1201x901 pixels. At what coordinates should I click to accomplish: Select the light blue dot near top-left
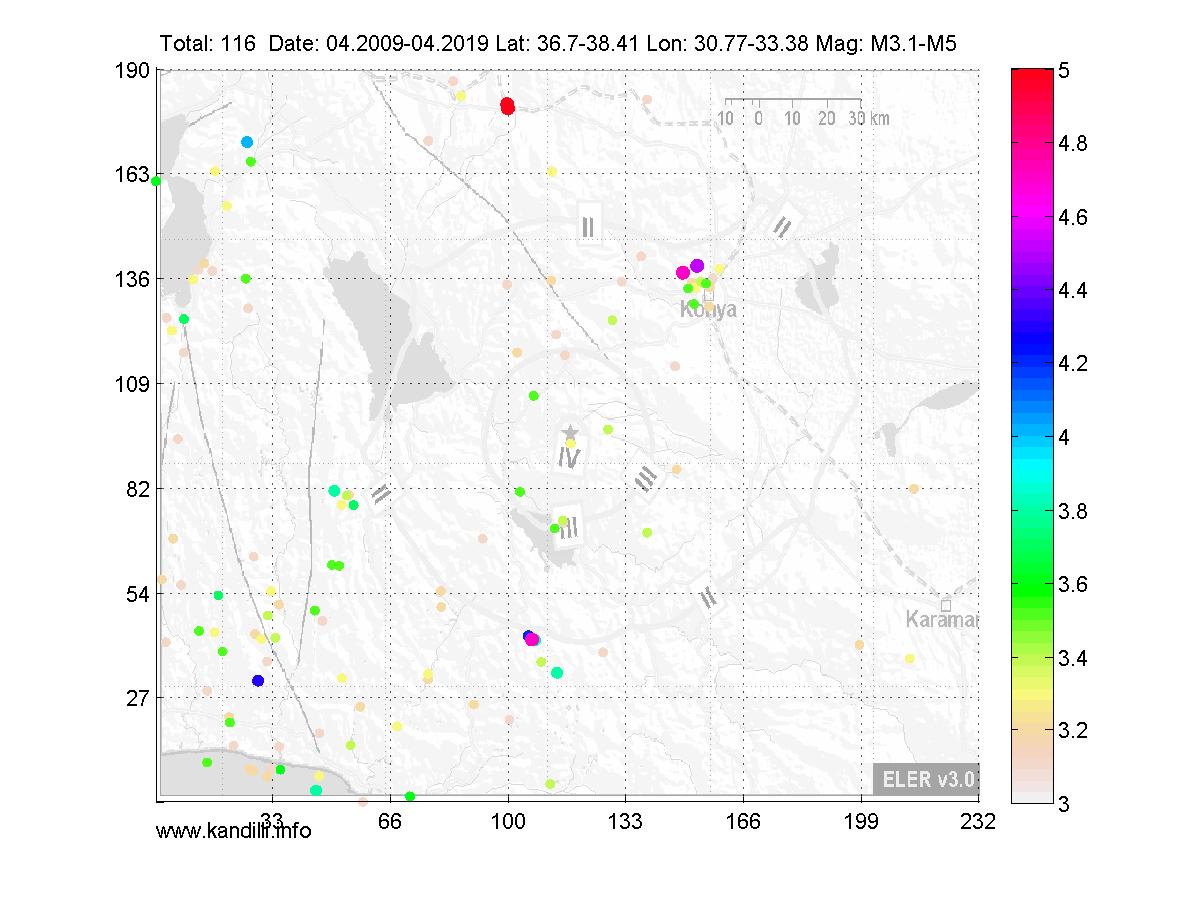tap(247, 142)
